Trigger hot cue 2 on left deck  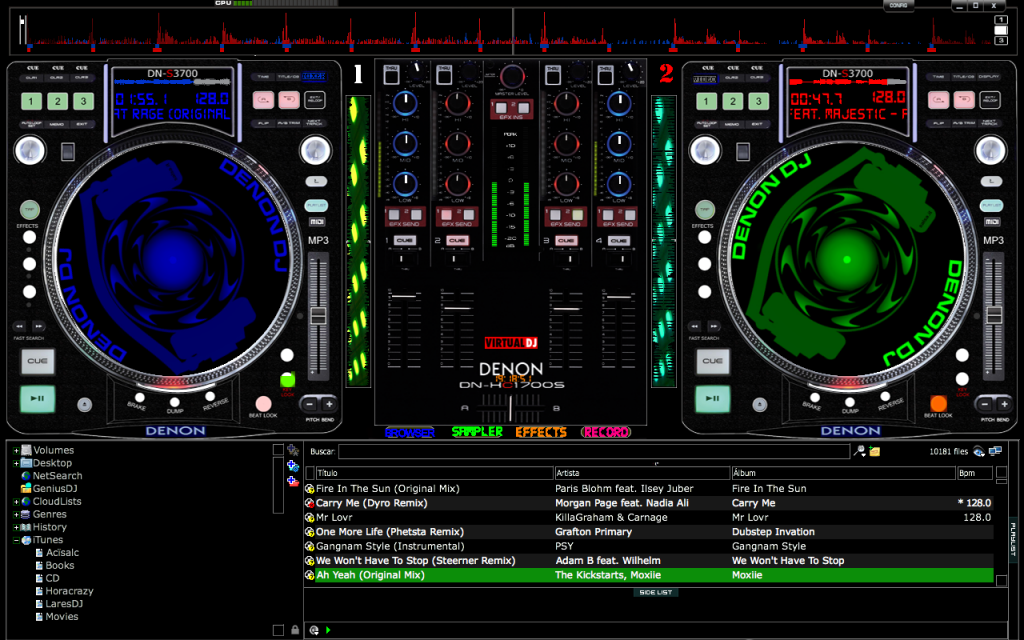click(x=57, y=101)
